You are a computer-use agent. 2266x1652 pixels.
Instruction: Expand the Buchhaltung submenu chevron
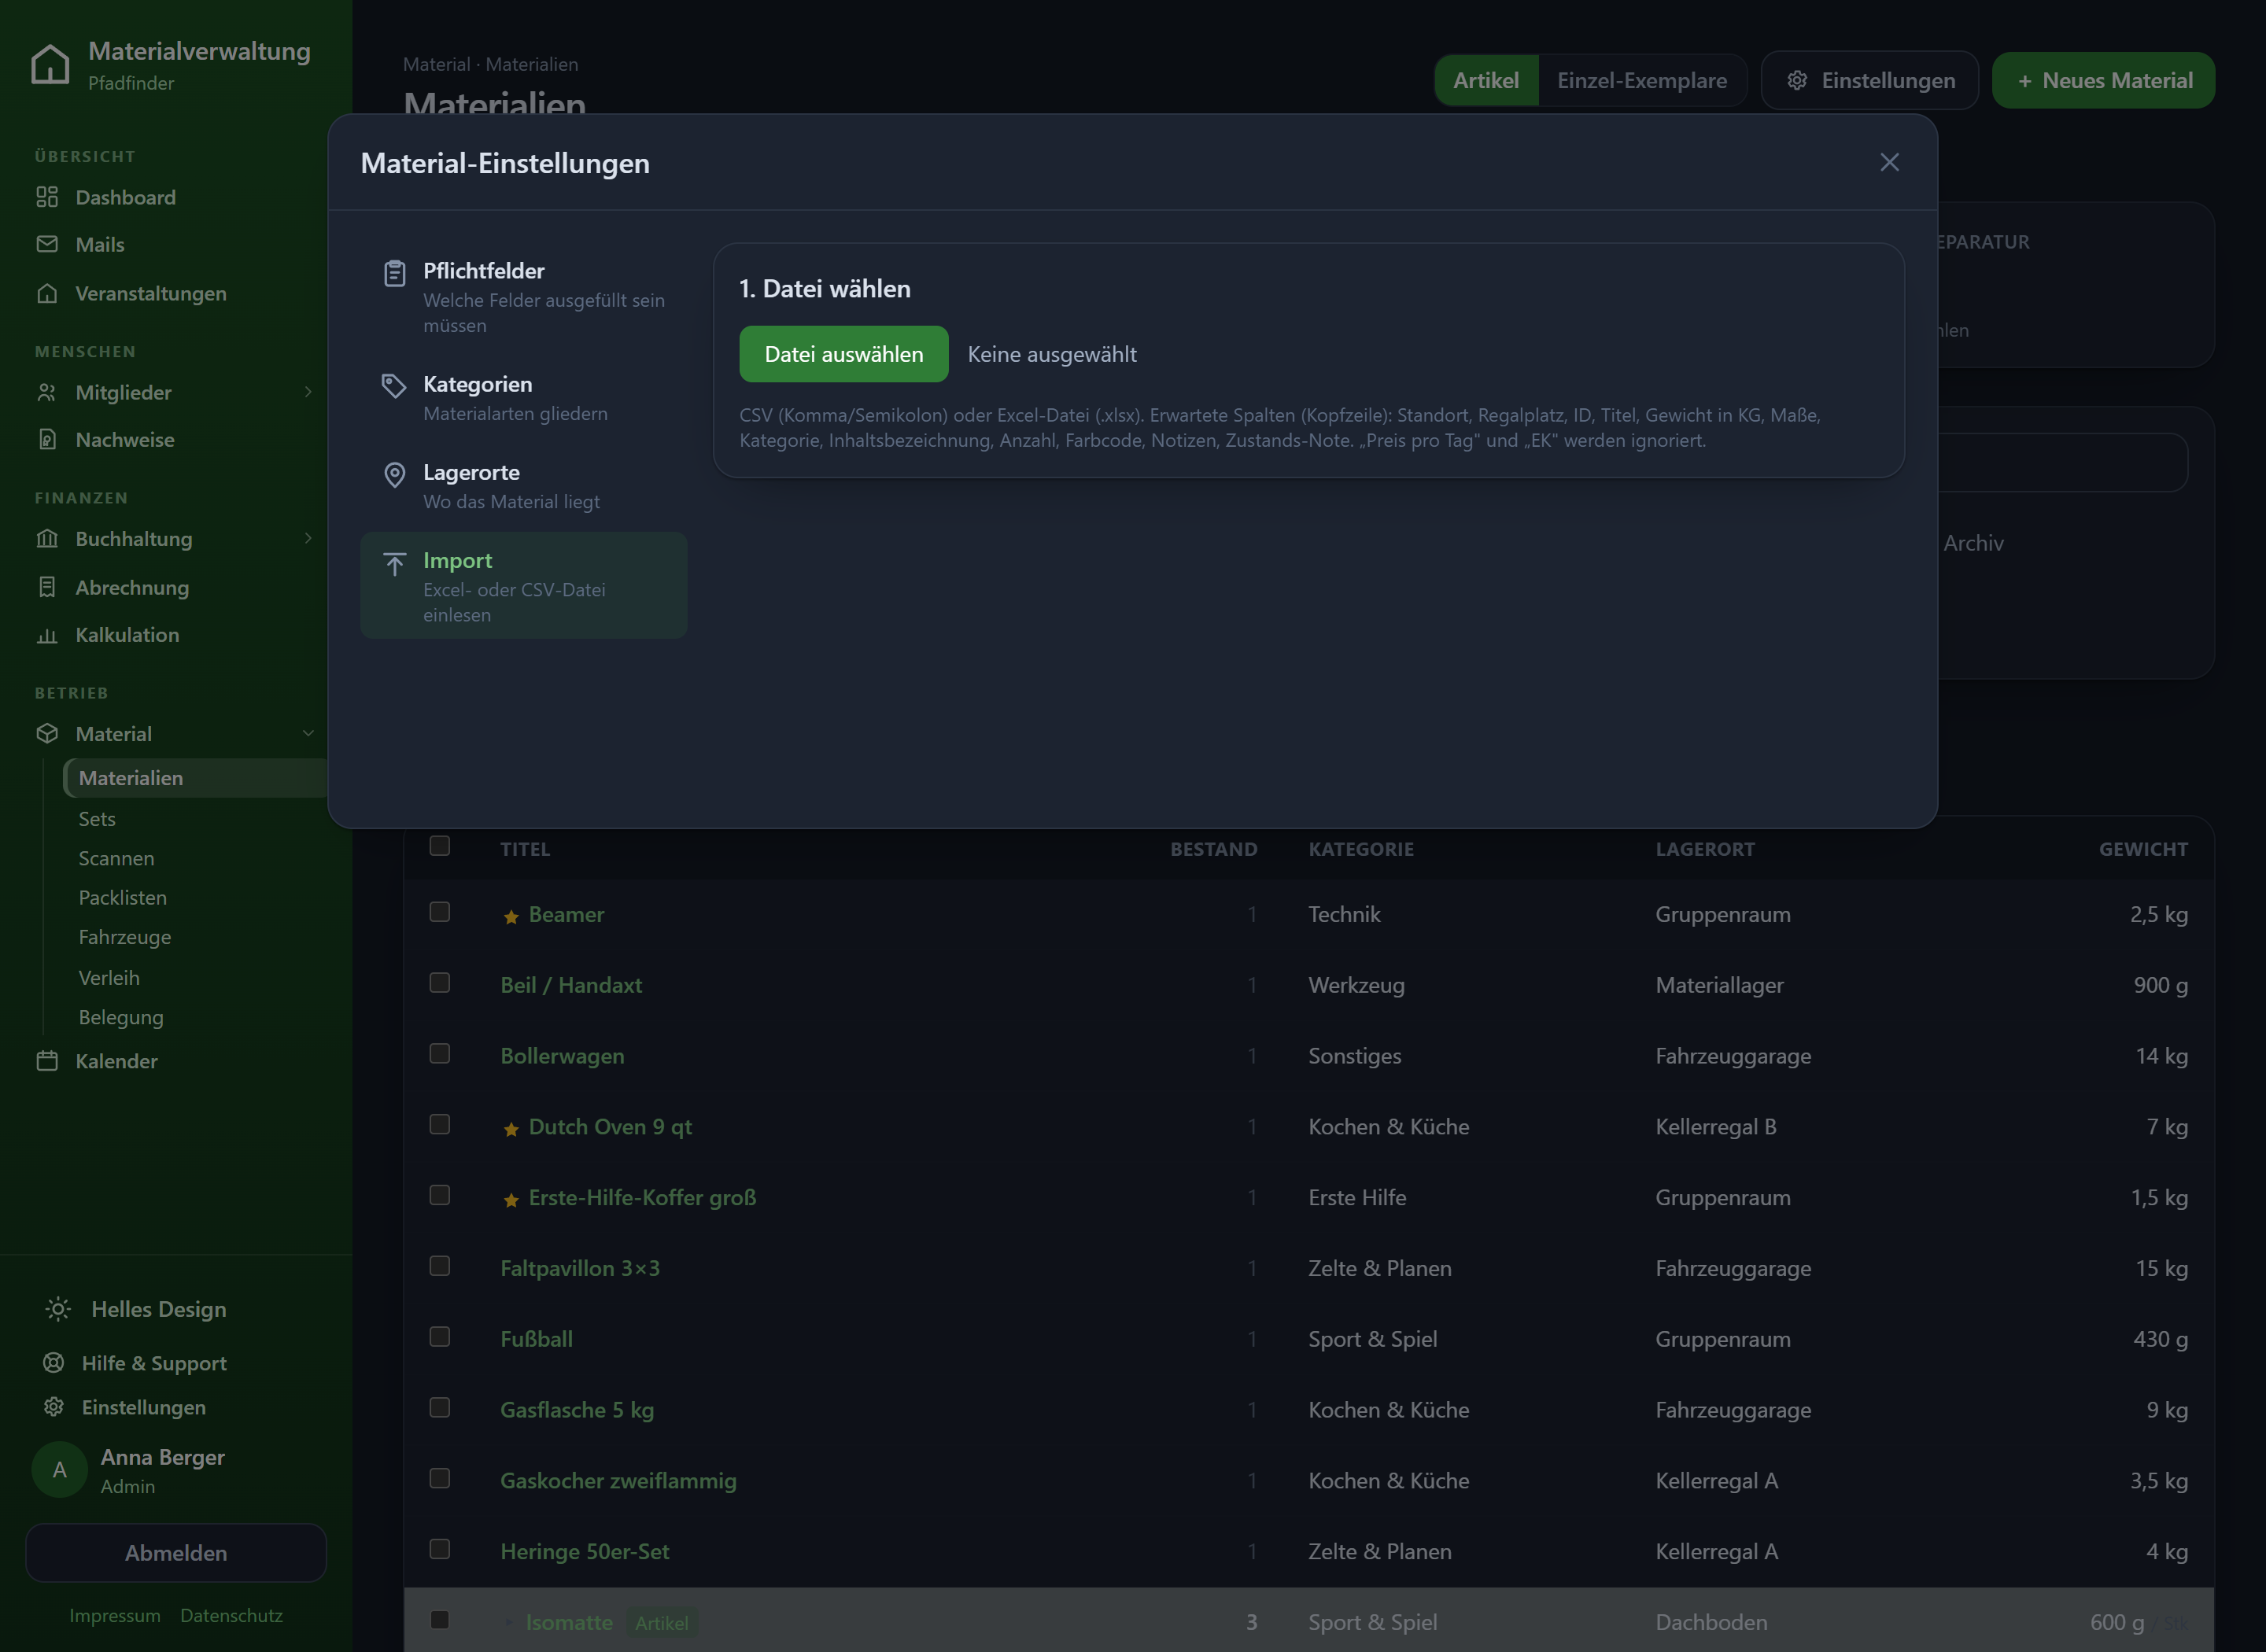[x=308, y=538]
